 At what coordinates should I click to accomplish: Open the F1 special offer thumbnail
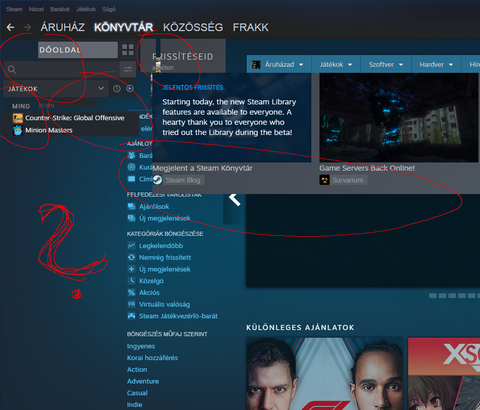325,373
